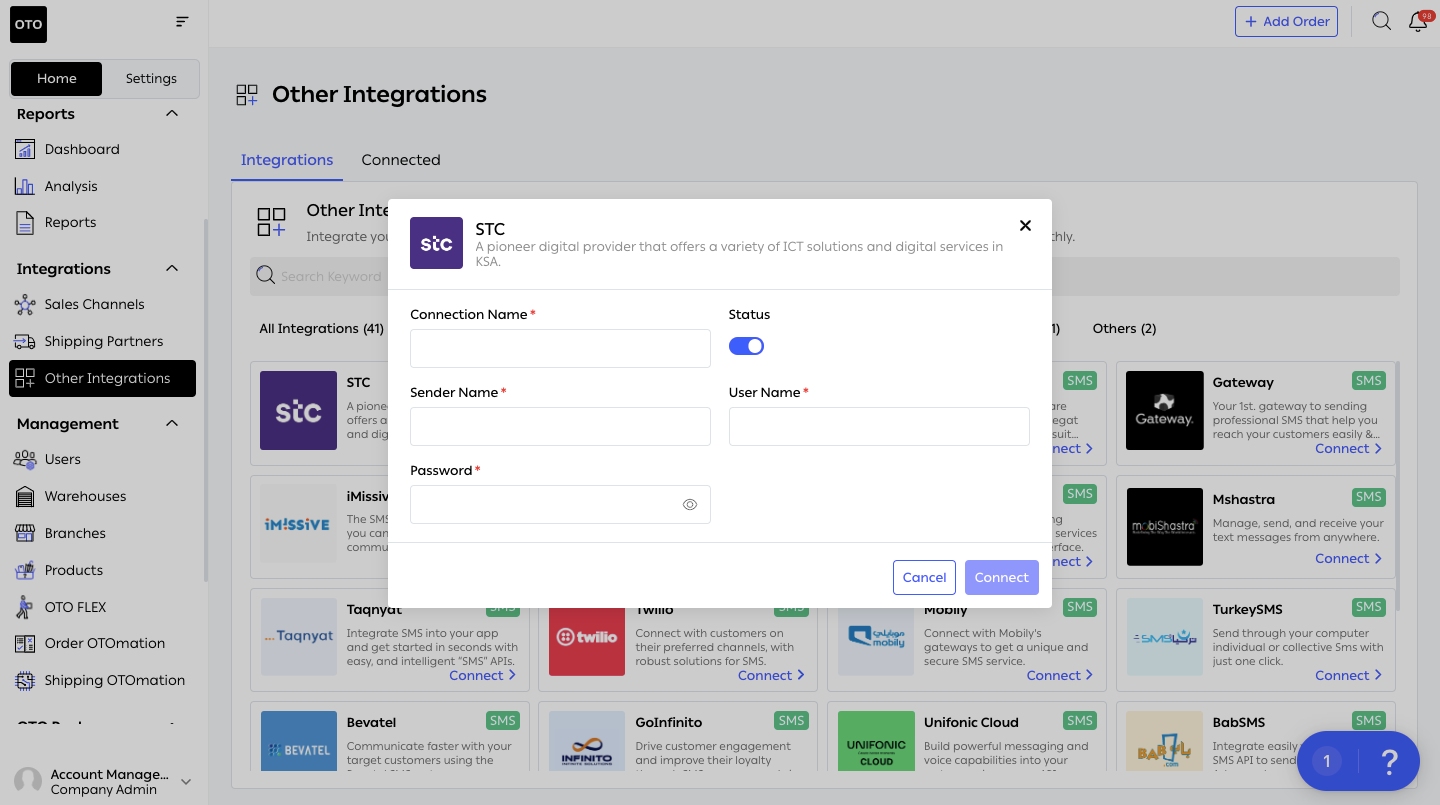Switch to the Settings tab

coord(151,78)
